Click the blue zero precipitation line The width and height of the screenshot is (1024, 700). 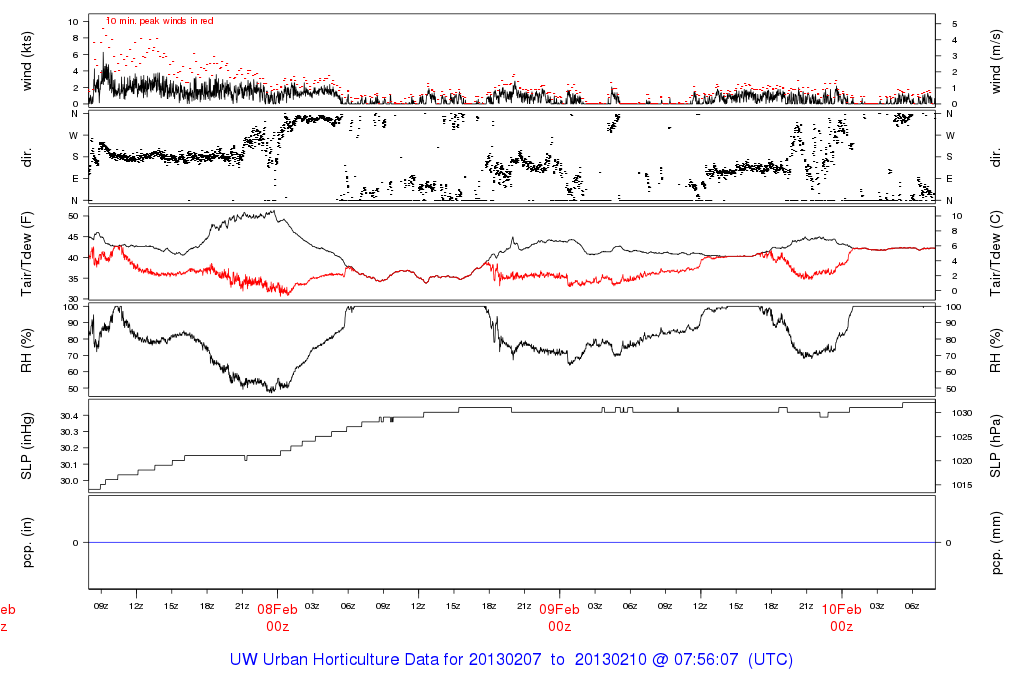512,543
